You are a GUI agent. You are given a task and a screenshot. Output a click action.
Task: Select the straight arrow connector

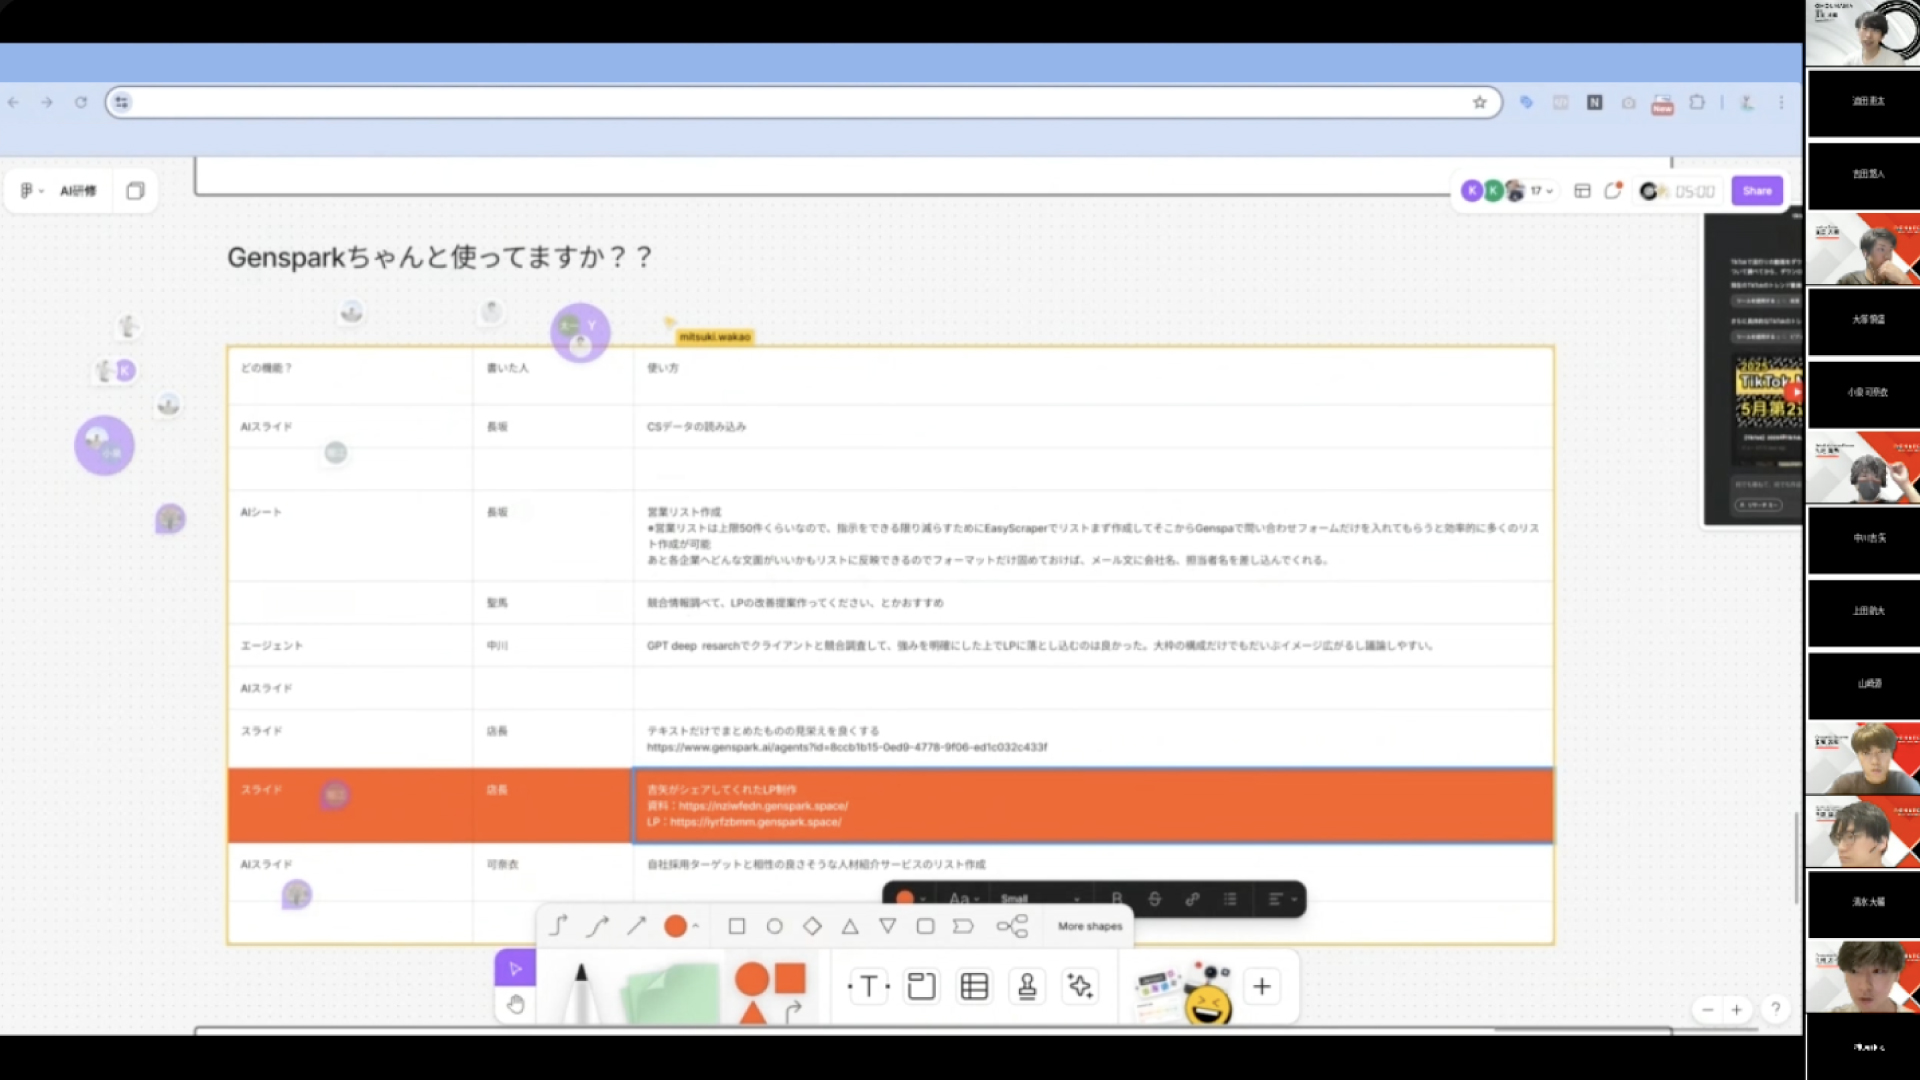636,927
